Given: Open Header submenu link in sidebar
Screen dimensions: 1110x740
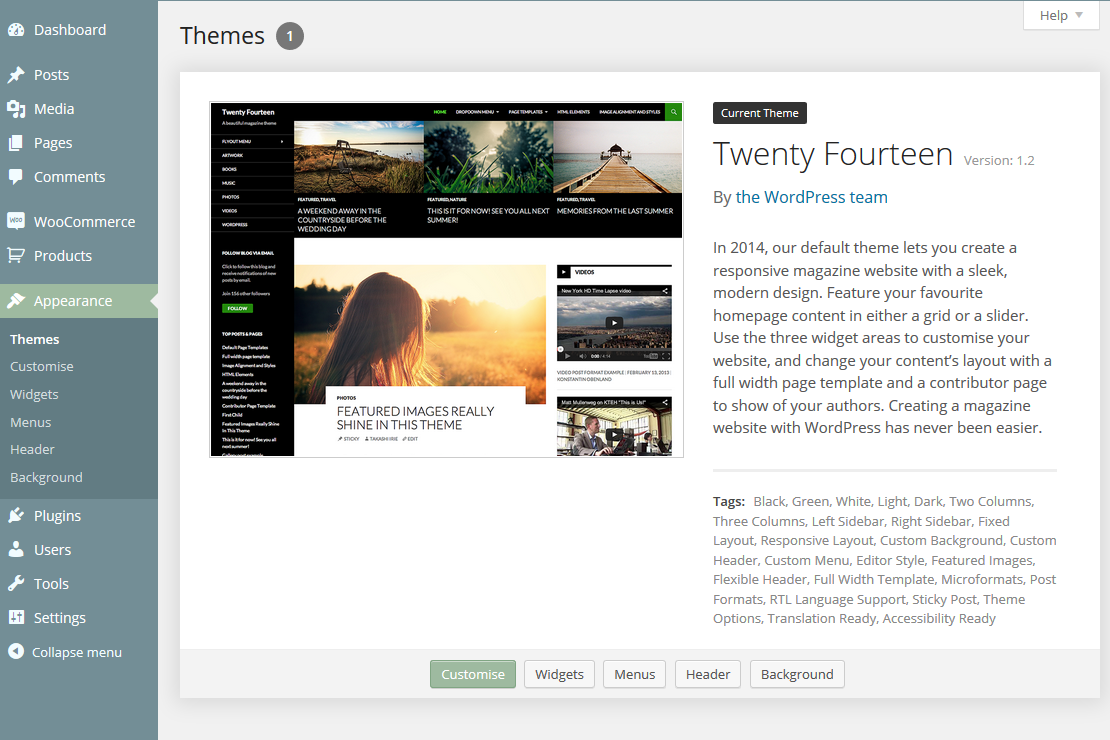Looking at the screenshot, I should pos(32,449).
